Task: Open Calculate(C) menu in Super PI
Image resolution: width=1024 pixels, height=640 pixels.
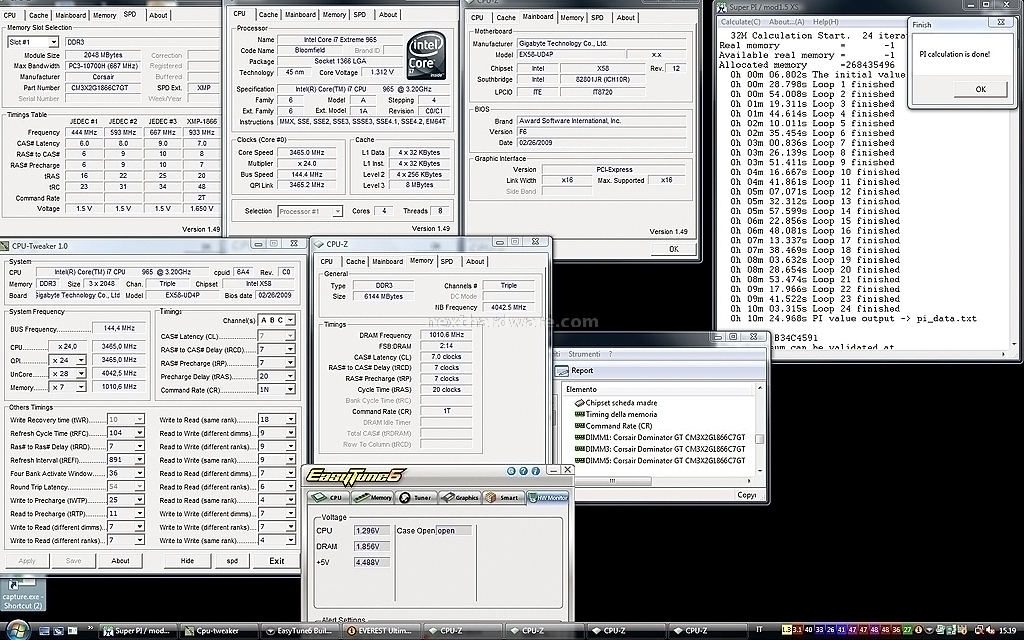Action: (740, 22)
